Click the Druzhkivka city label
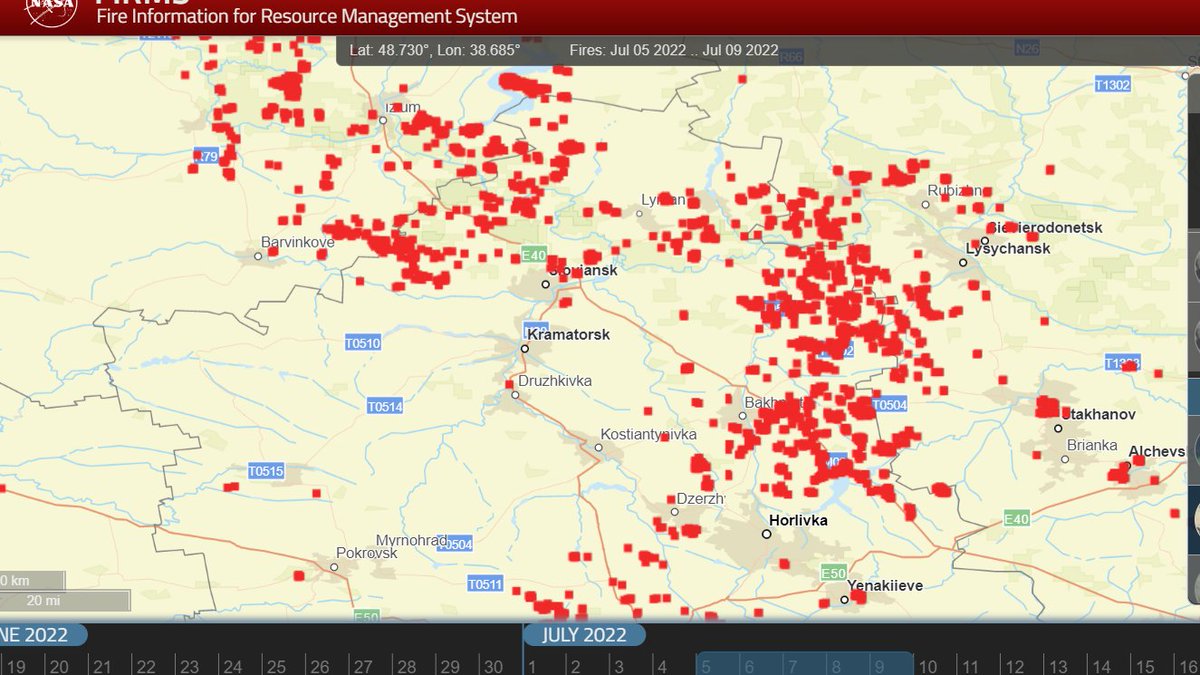1200x675 pixels. [555, 381]
